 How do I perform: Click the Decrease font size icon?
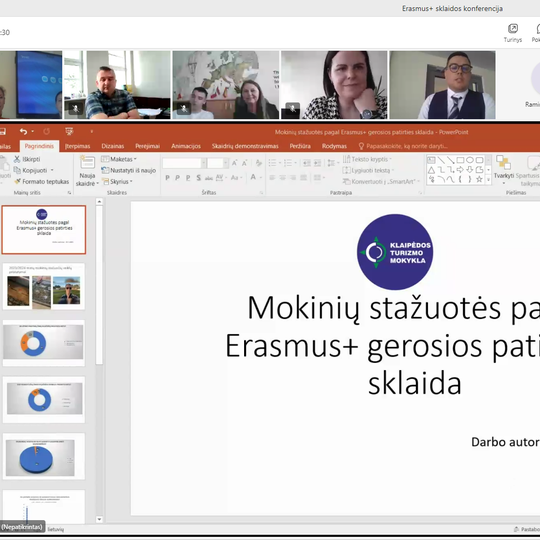[244, 163]
